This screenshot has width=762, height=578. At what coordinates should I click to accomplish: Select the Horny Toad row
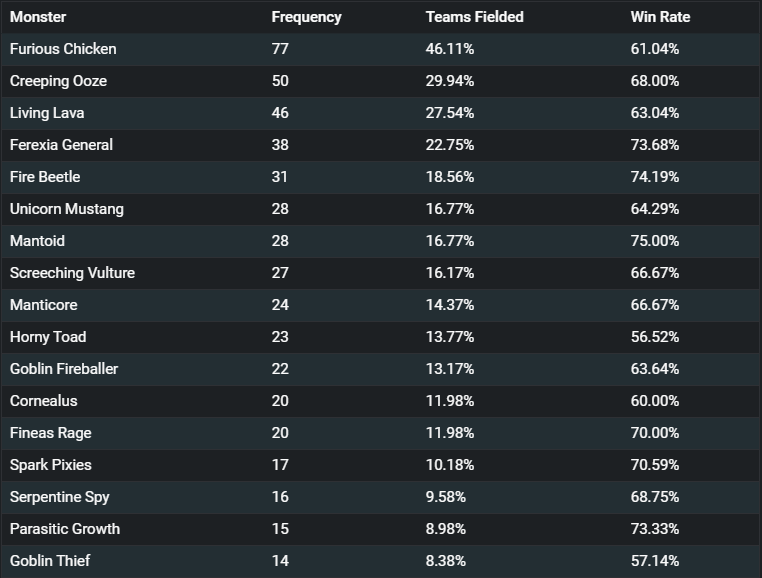point(381,337)
